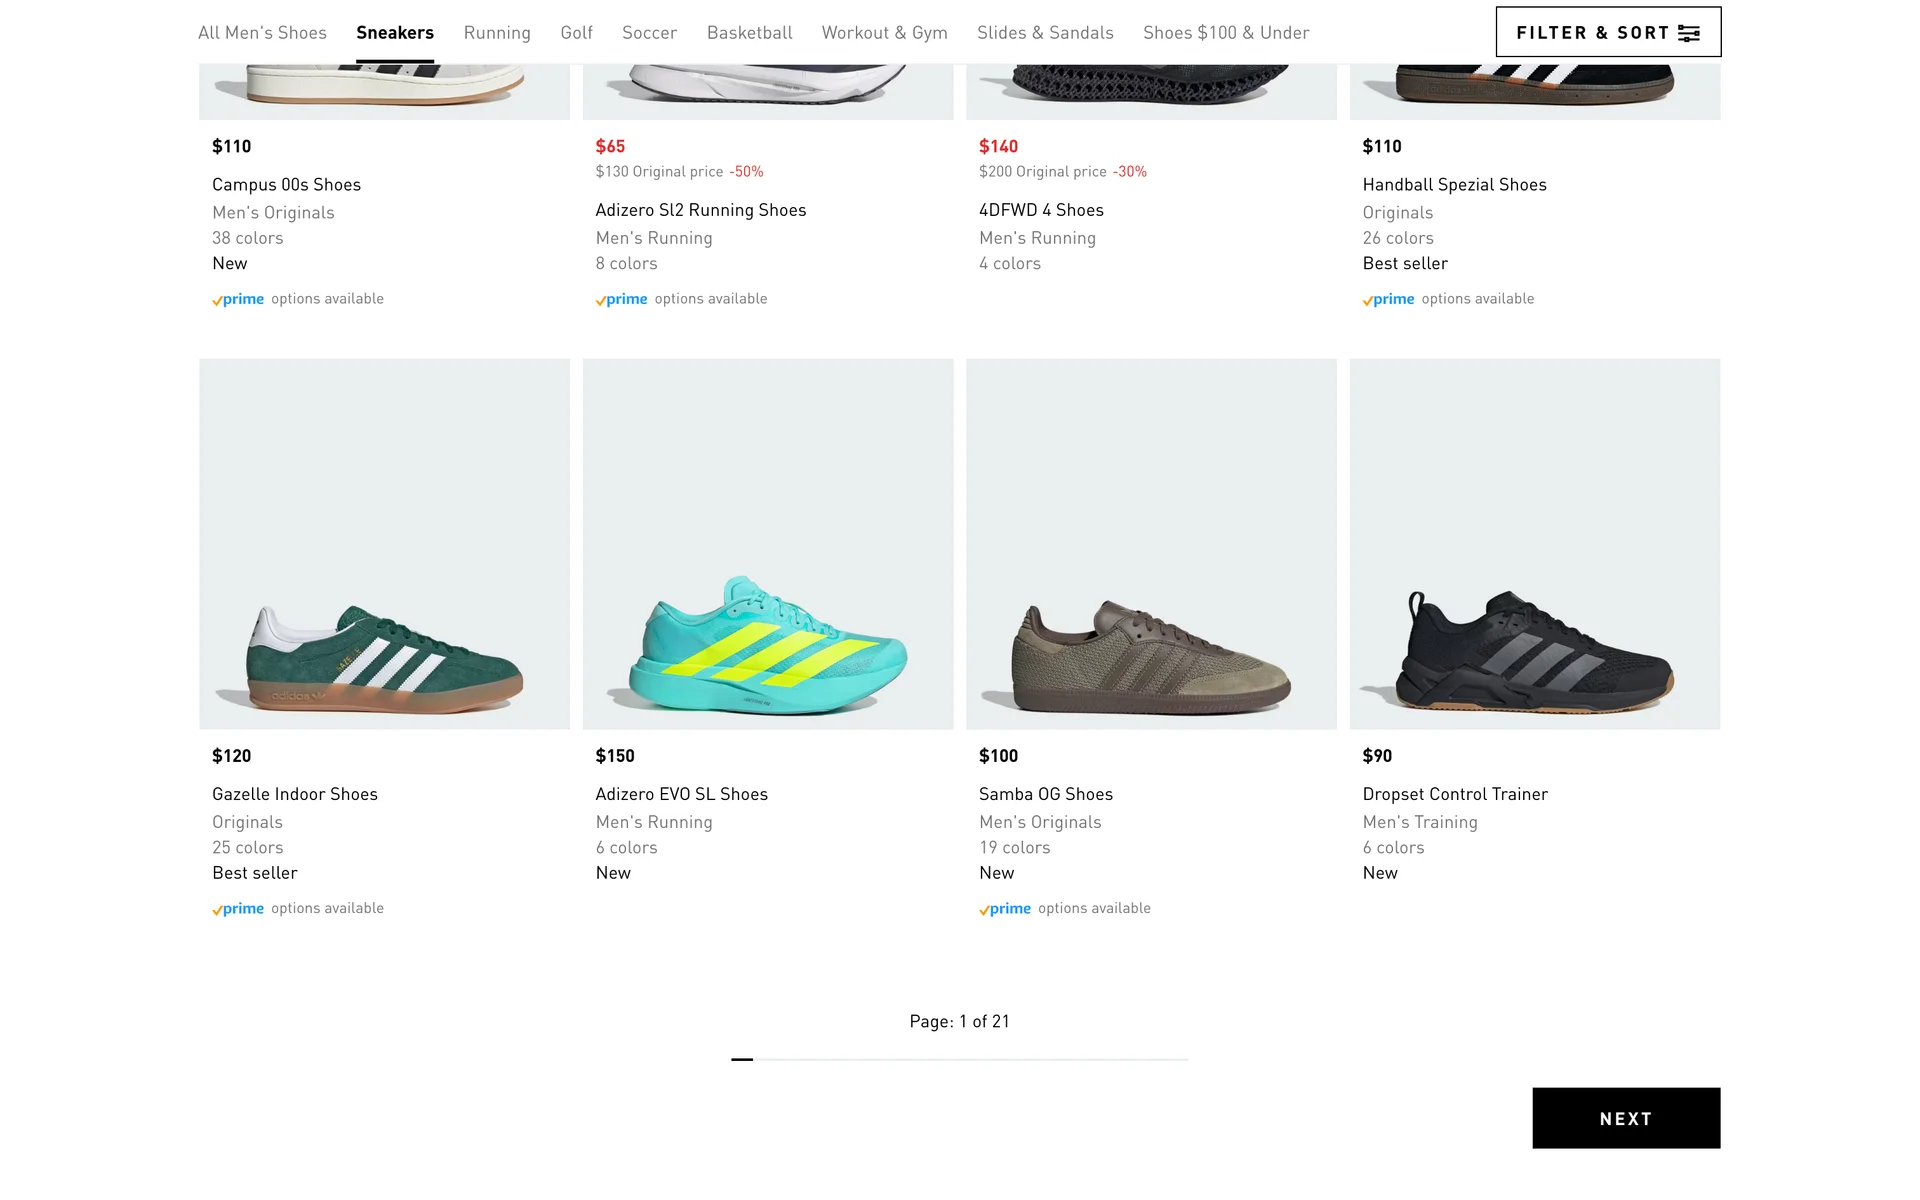Open the brown Samba OG image

pyautogui.click(x=1151, y=544)
